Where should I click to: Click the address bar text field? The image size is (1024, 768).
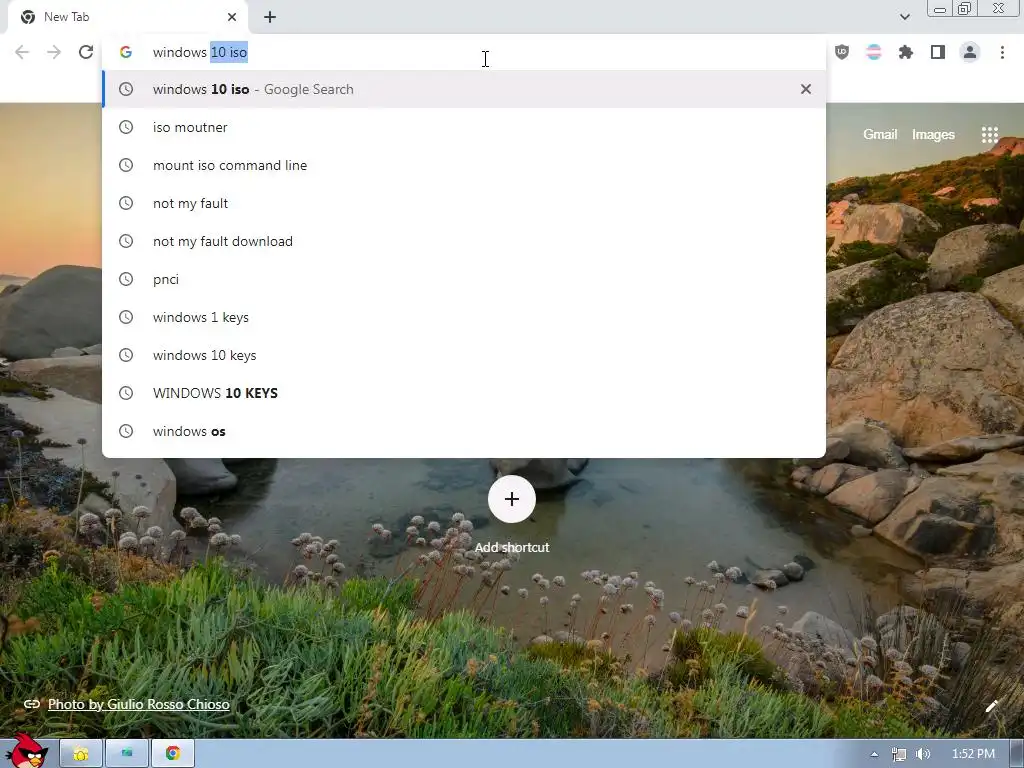[464, 52]
